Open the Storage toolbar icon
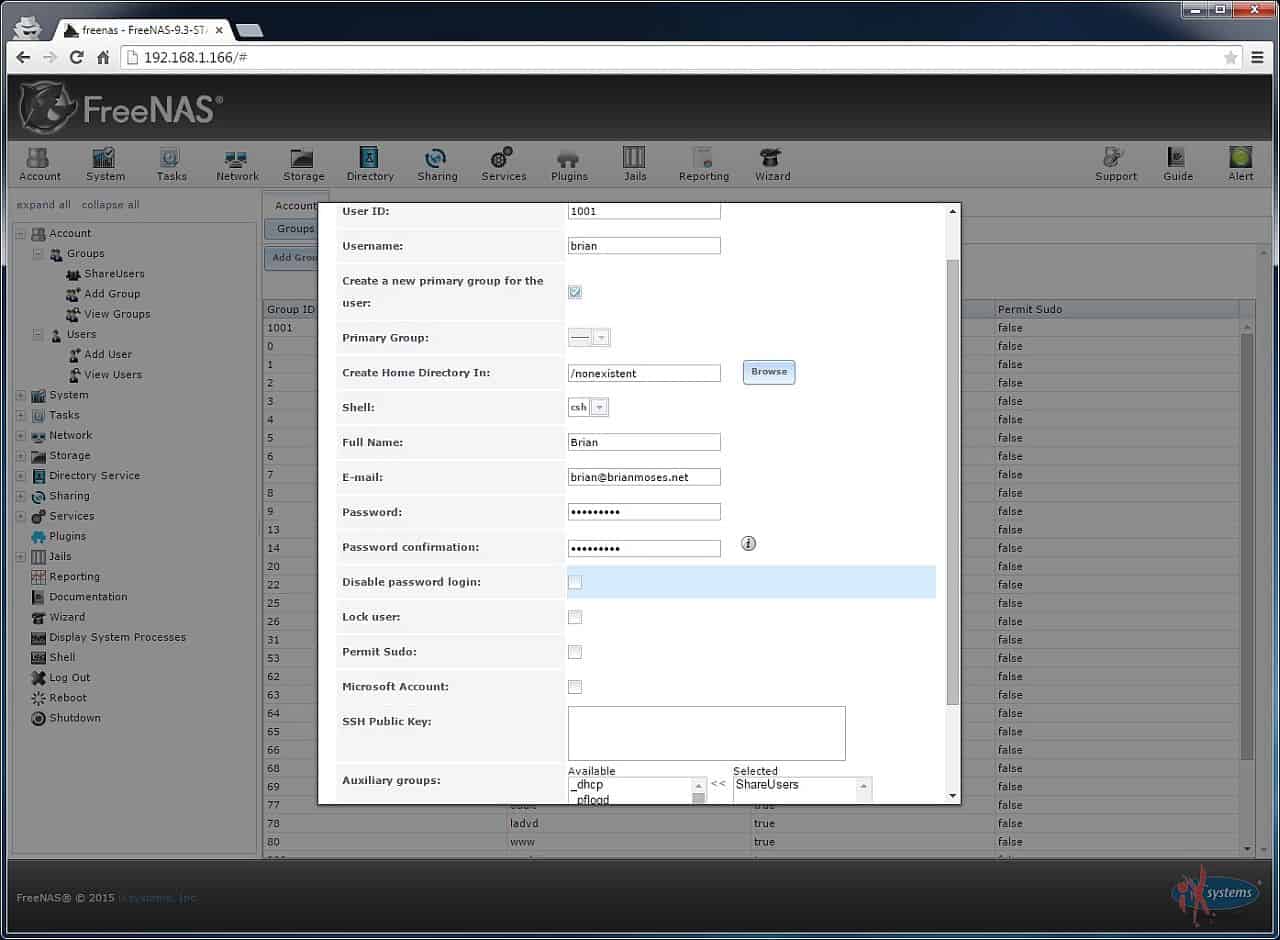 point(303,164)
